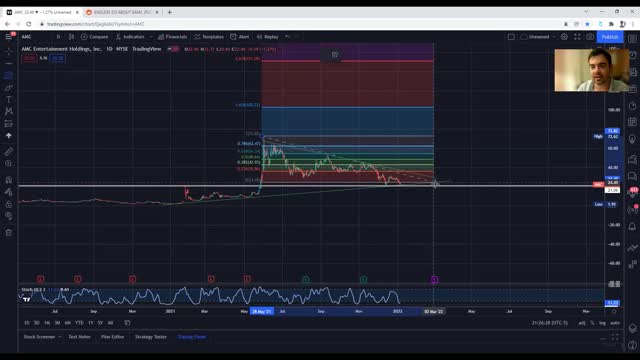640x360 pixels.
Task: Toggle magnet mode in left toolbar
Action: click(9, 180)
